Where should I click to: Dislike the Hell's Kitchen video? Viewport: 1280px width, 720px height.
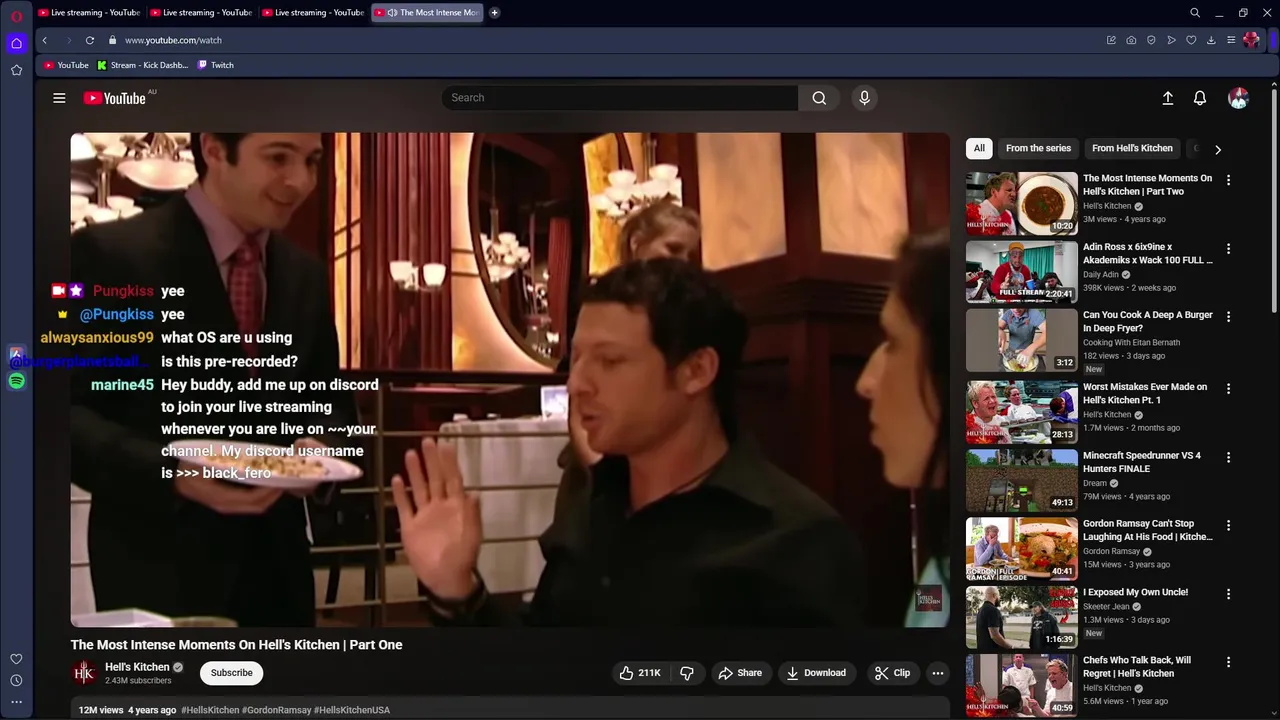pyautogui.click(x=687, y=673)
